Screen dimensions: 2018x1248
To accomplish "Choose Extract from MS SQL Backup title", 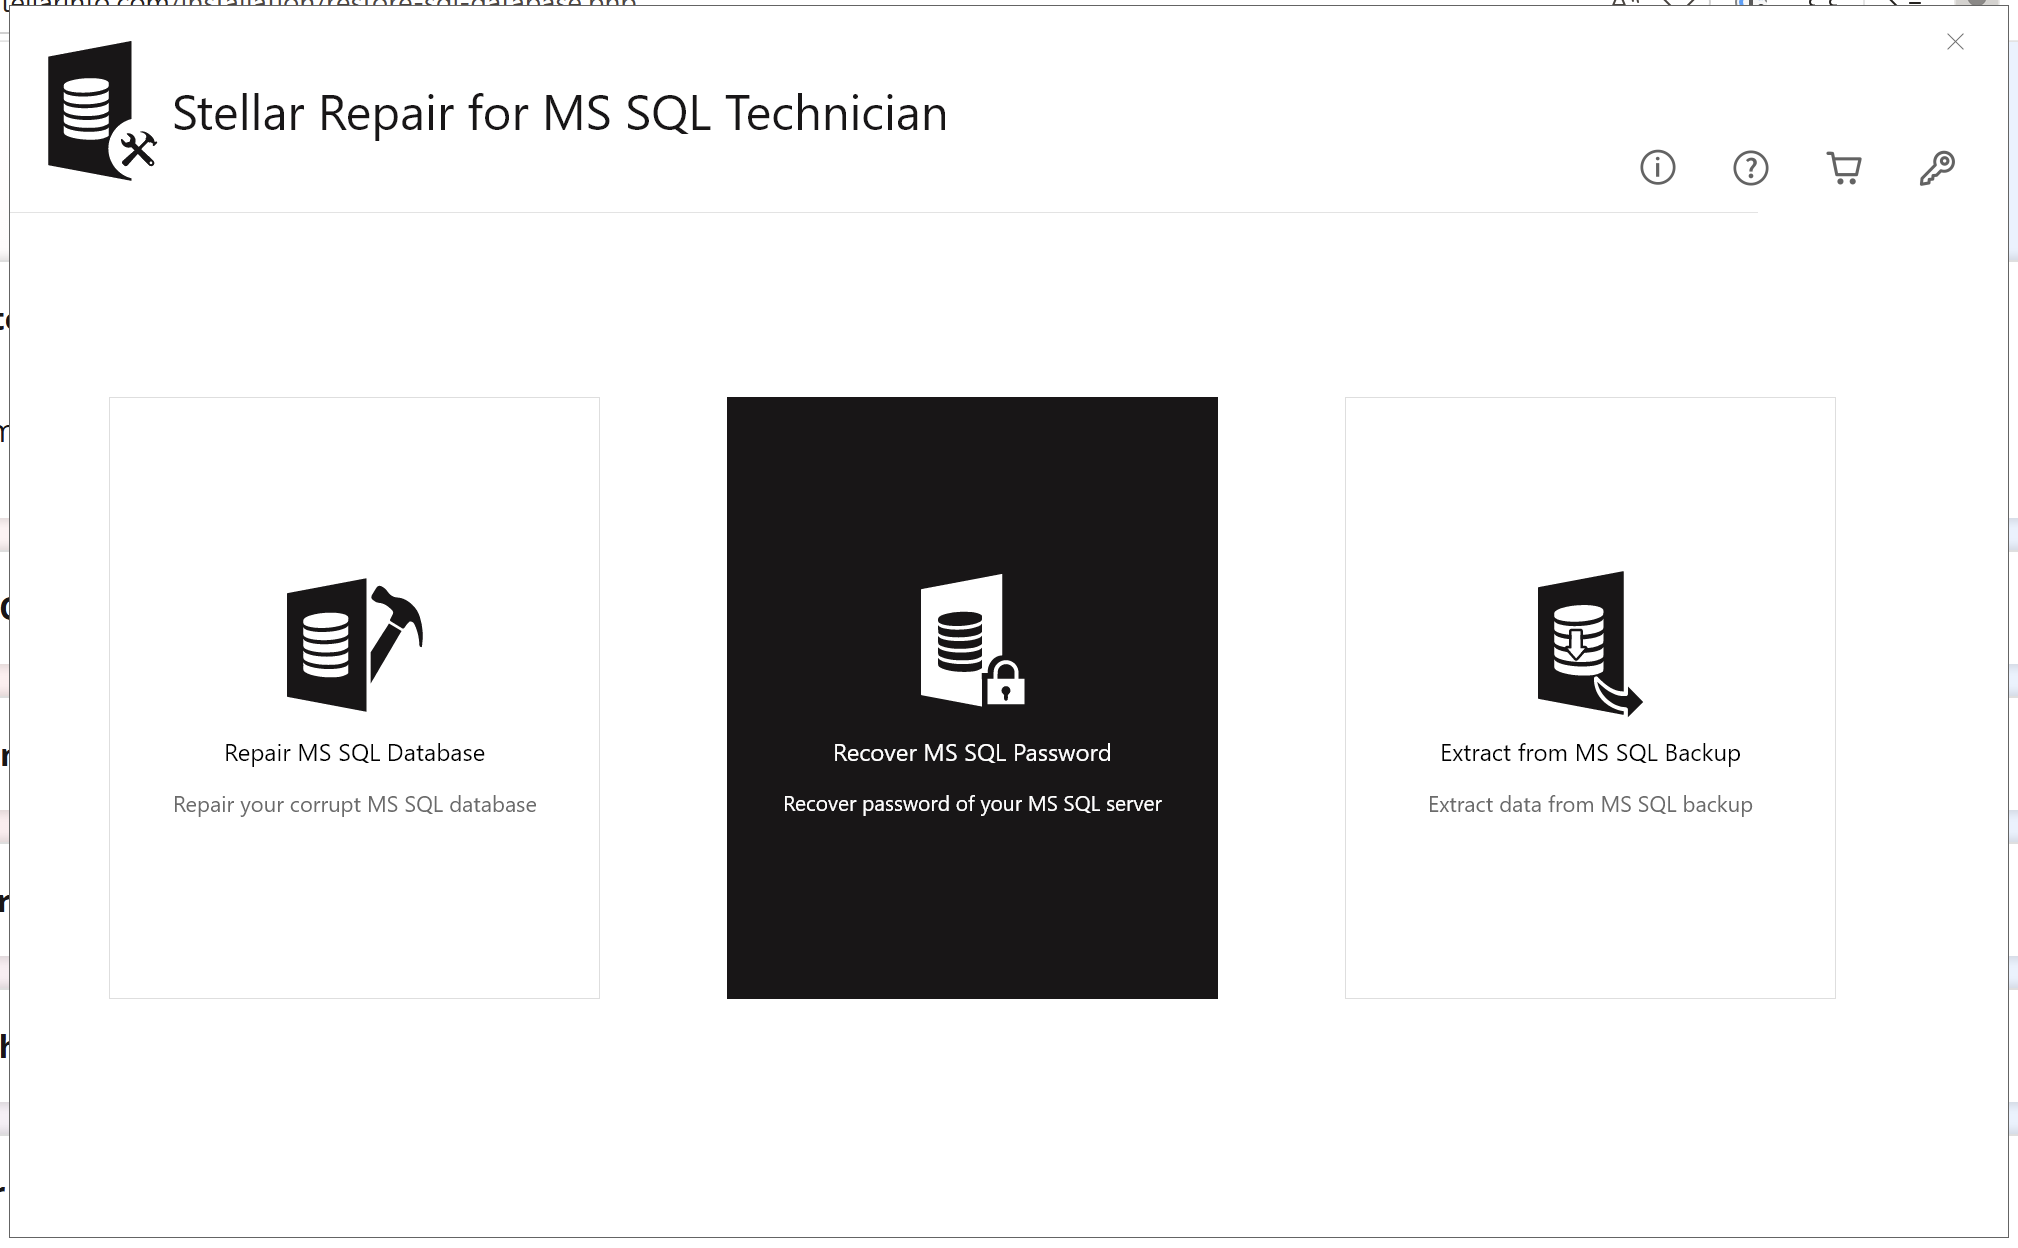I will (1590, 753).
